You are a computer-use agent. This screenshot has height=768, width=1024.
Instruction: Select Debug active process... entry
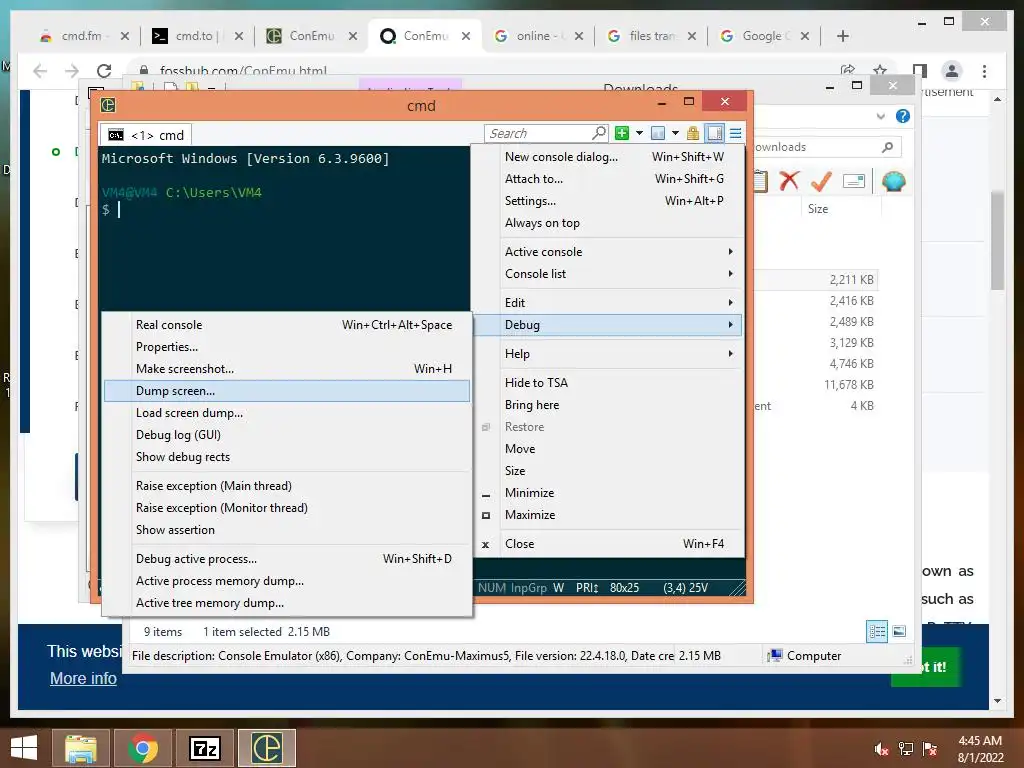[x=287, y=558]
